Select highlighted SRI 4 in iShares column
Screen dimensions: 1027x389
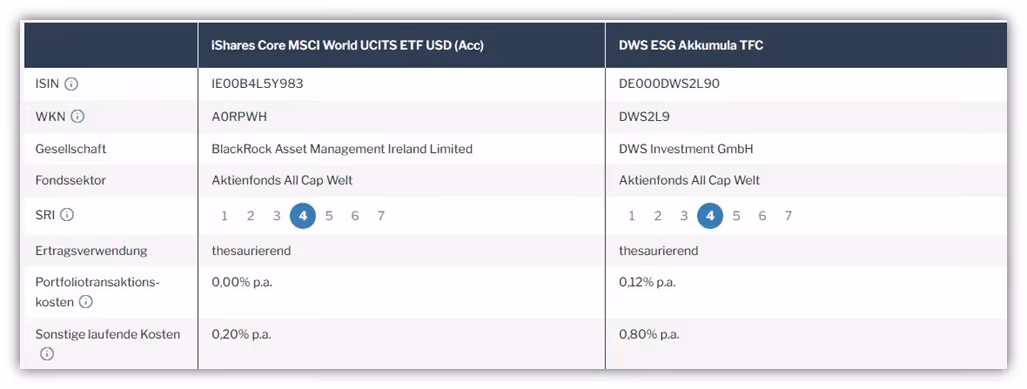[x=303, y=216]
